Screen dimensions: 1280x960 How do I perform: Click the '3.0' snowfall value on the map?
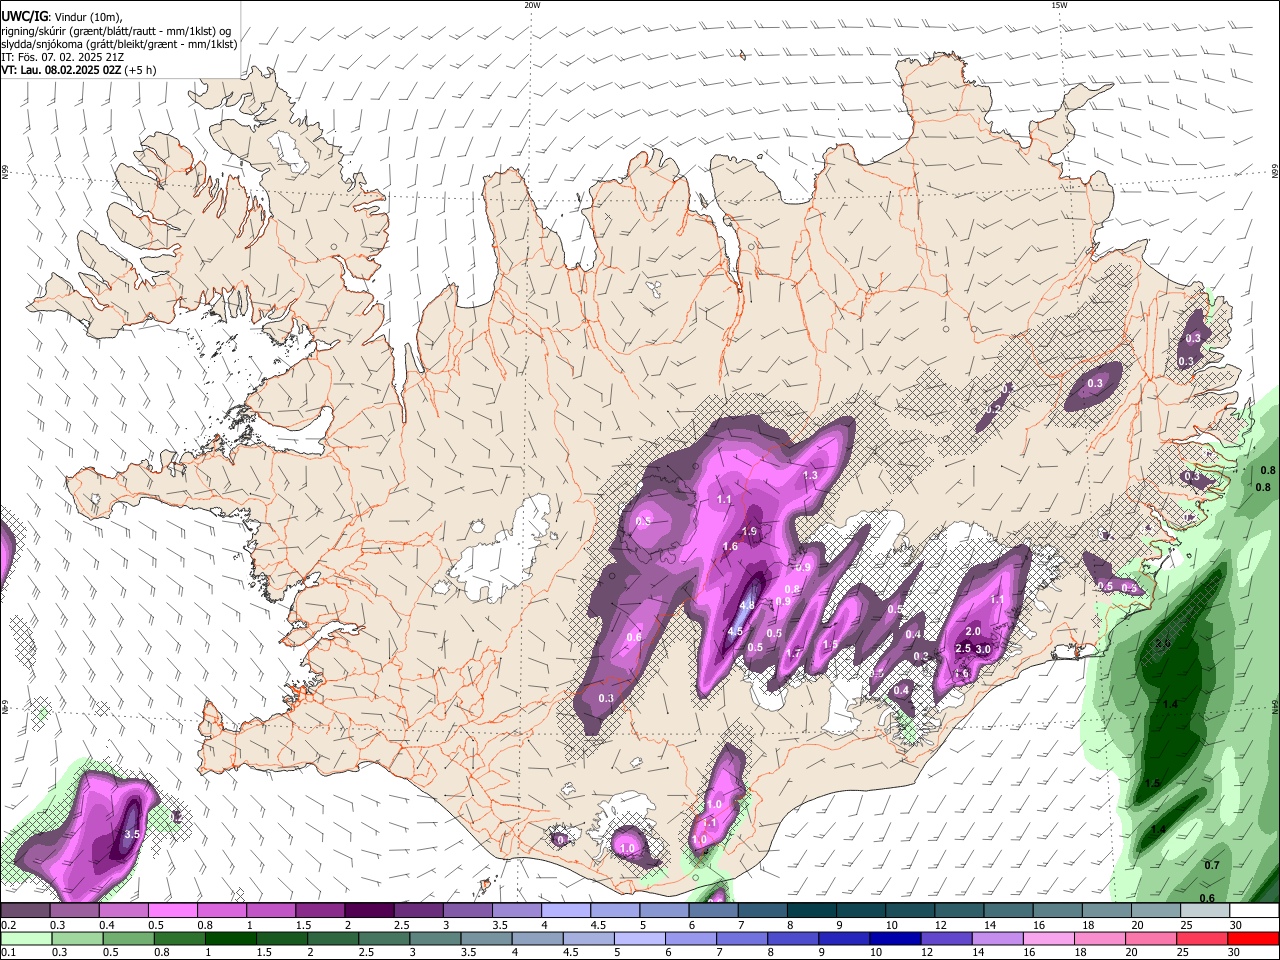pyautogui.click(x=983, y=649)
